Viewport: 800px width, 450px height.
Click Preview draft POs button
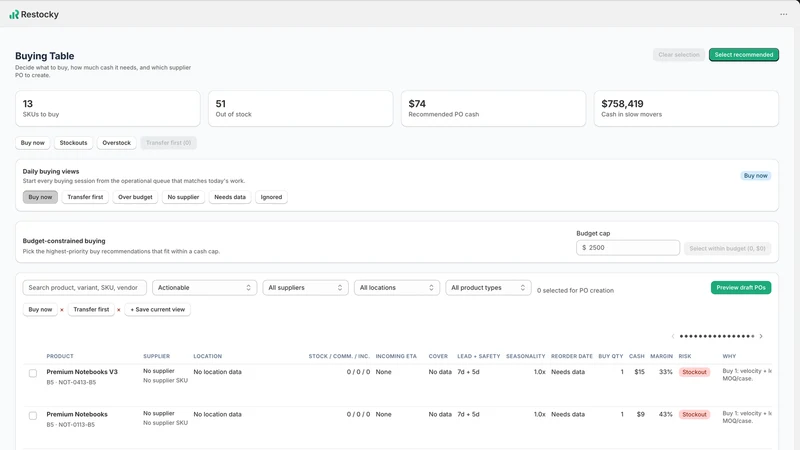tap(741, 288)
